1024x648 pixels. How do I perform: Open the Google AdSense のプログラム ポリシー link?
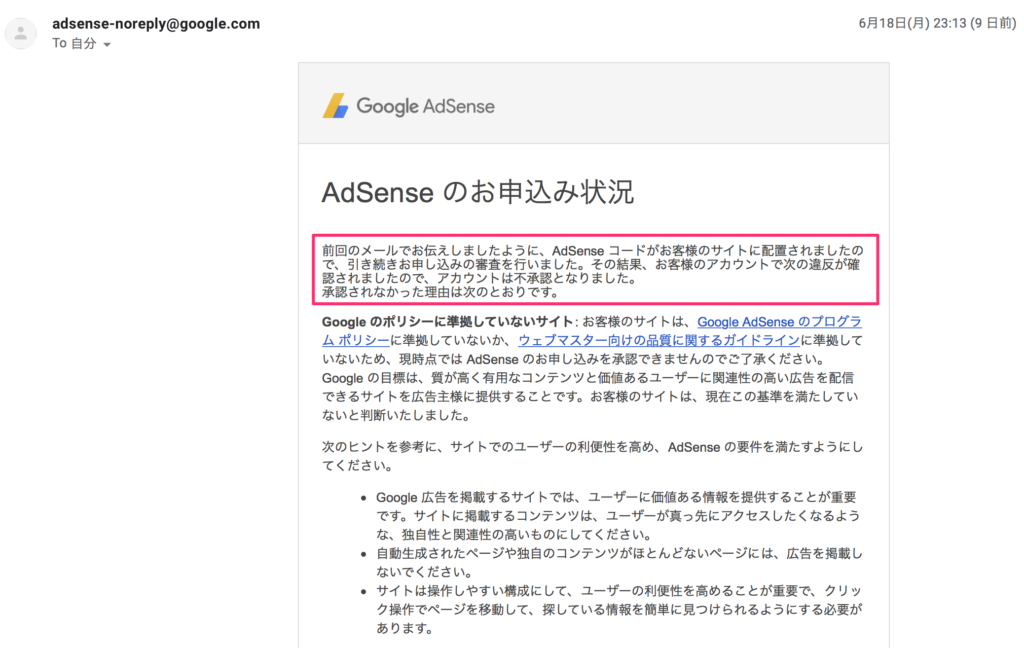coord(779,322)
